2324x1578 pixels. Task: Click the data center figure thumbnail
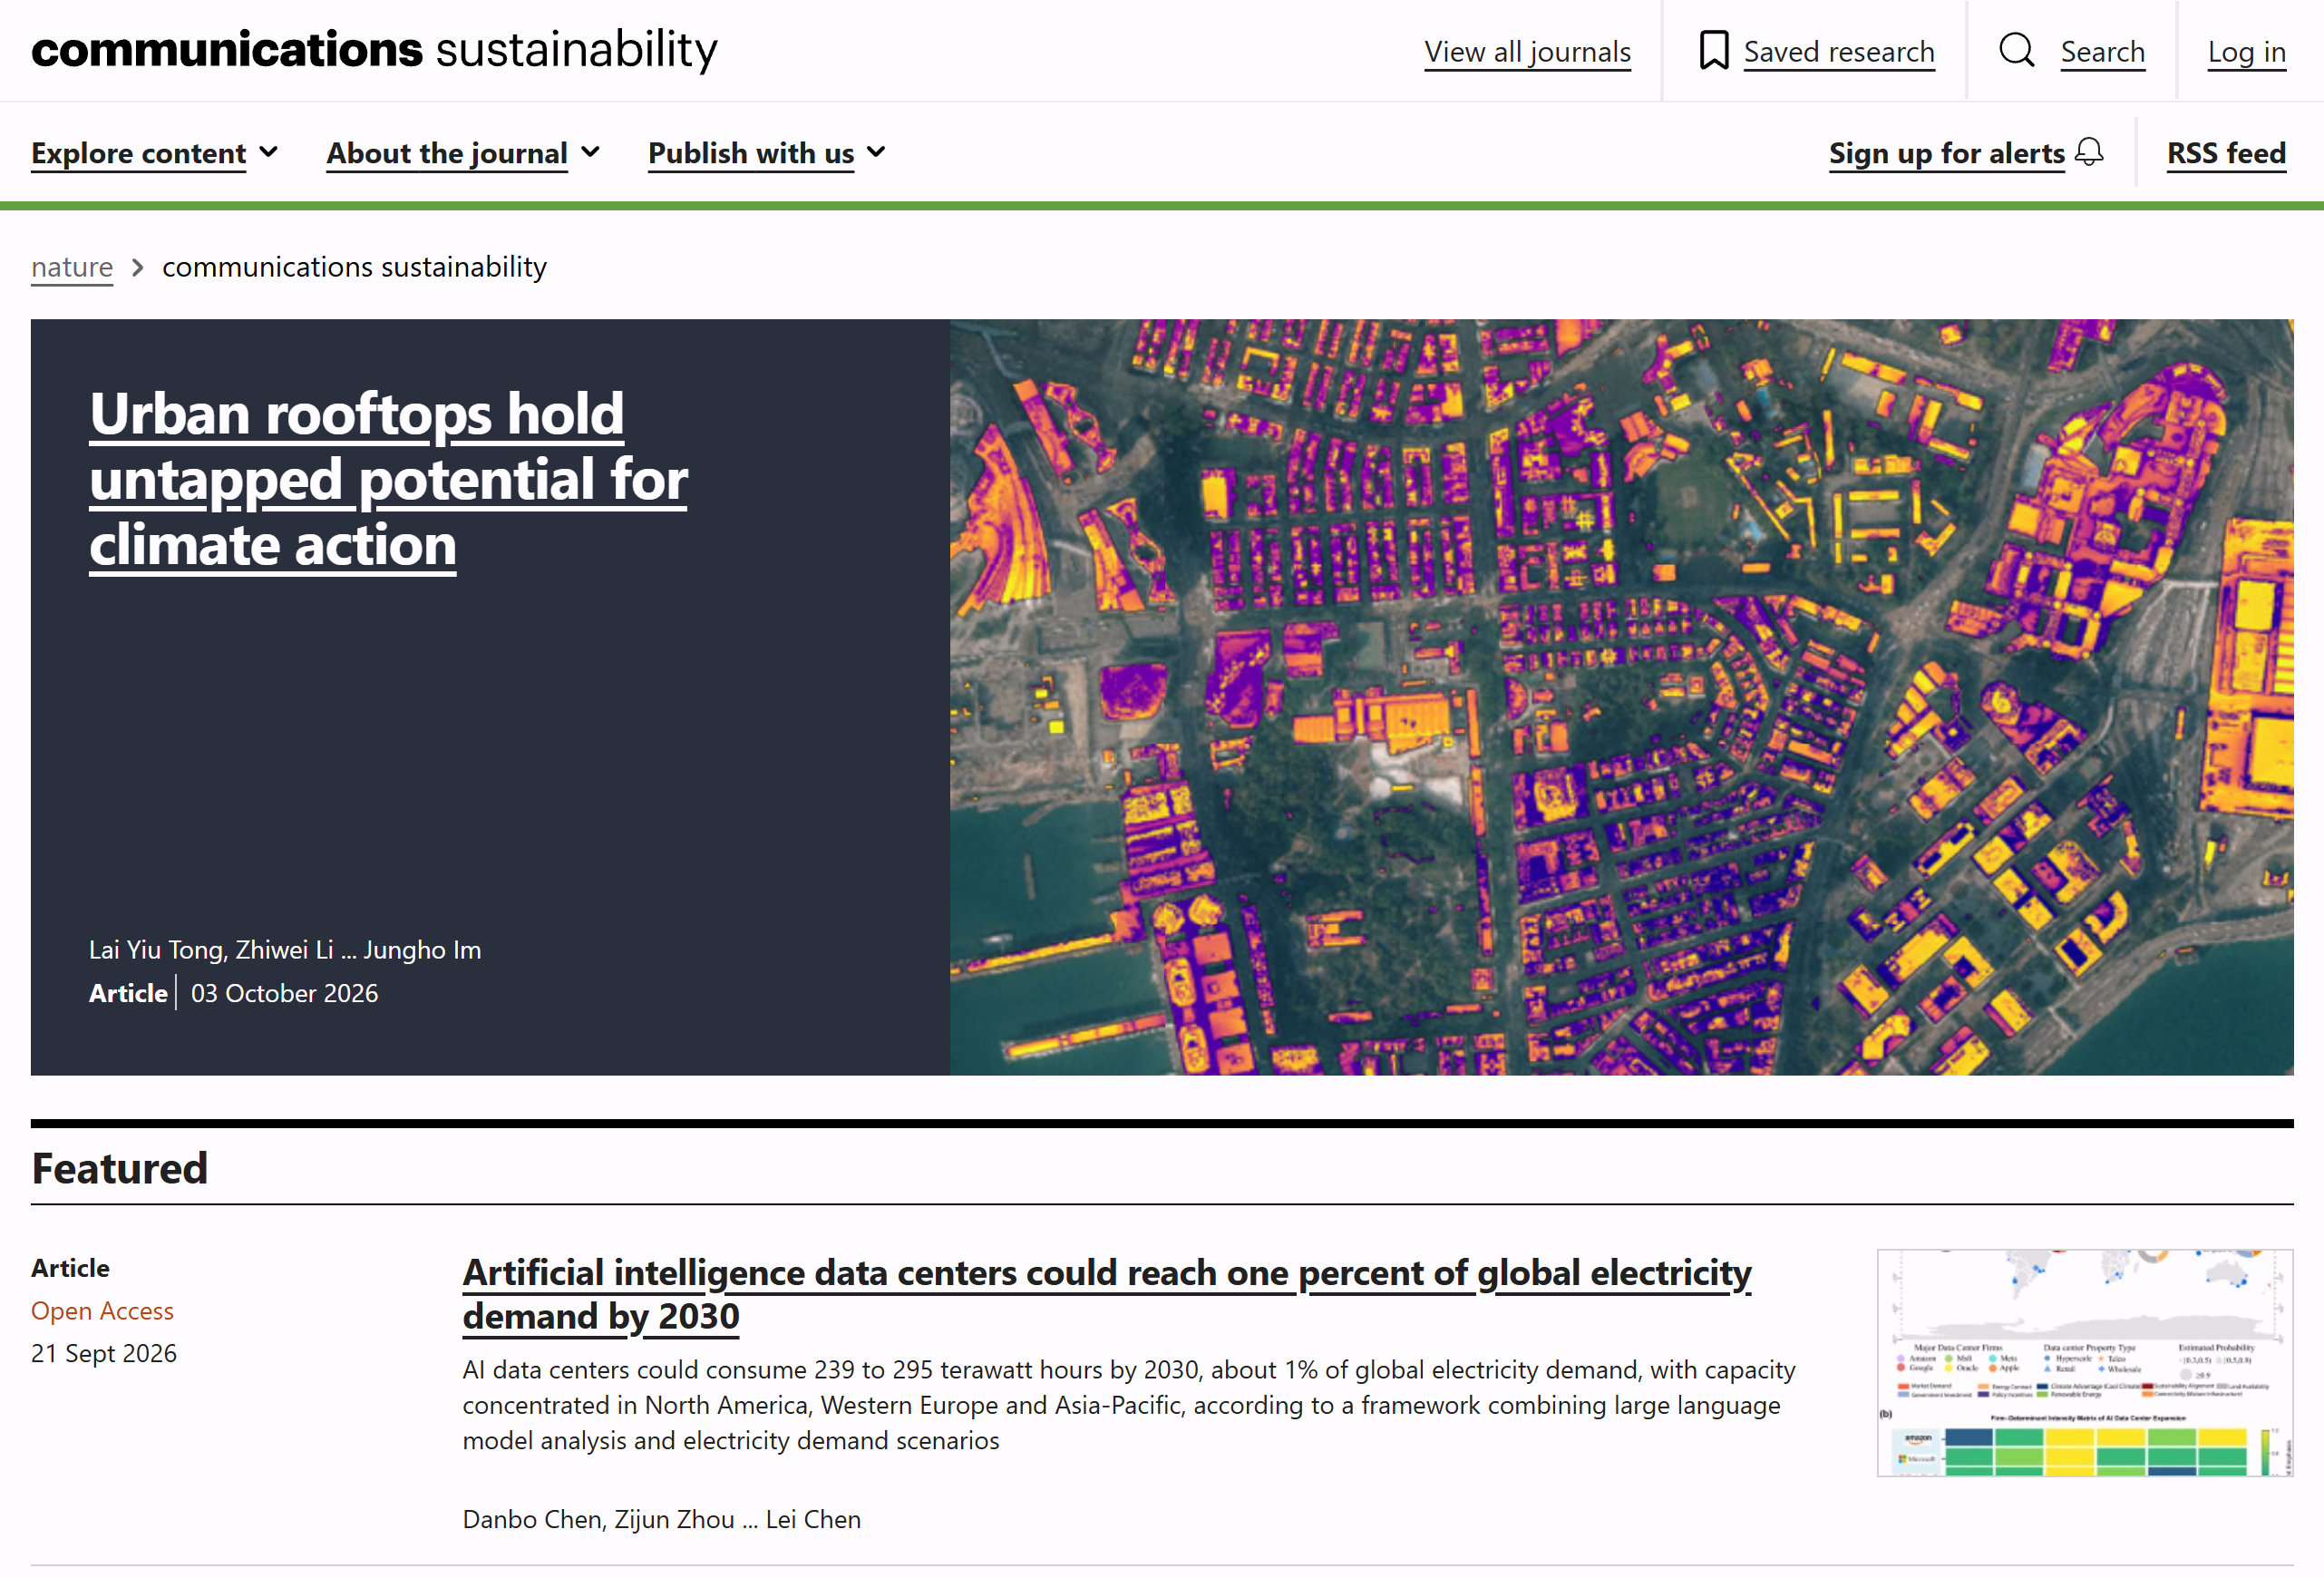pyautogui.click(x=2084, y=1362)
